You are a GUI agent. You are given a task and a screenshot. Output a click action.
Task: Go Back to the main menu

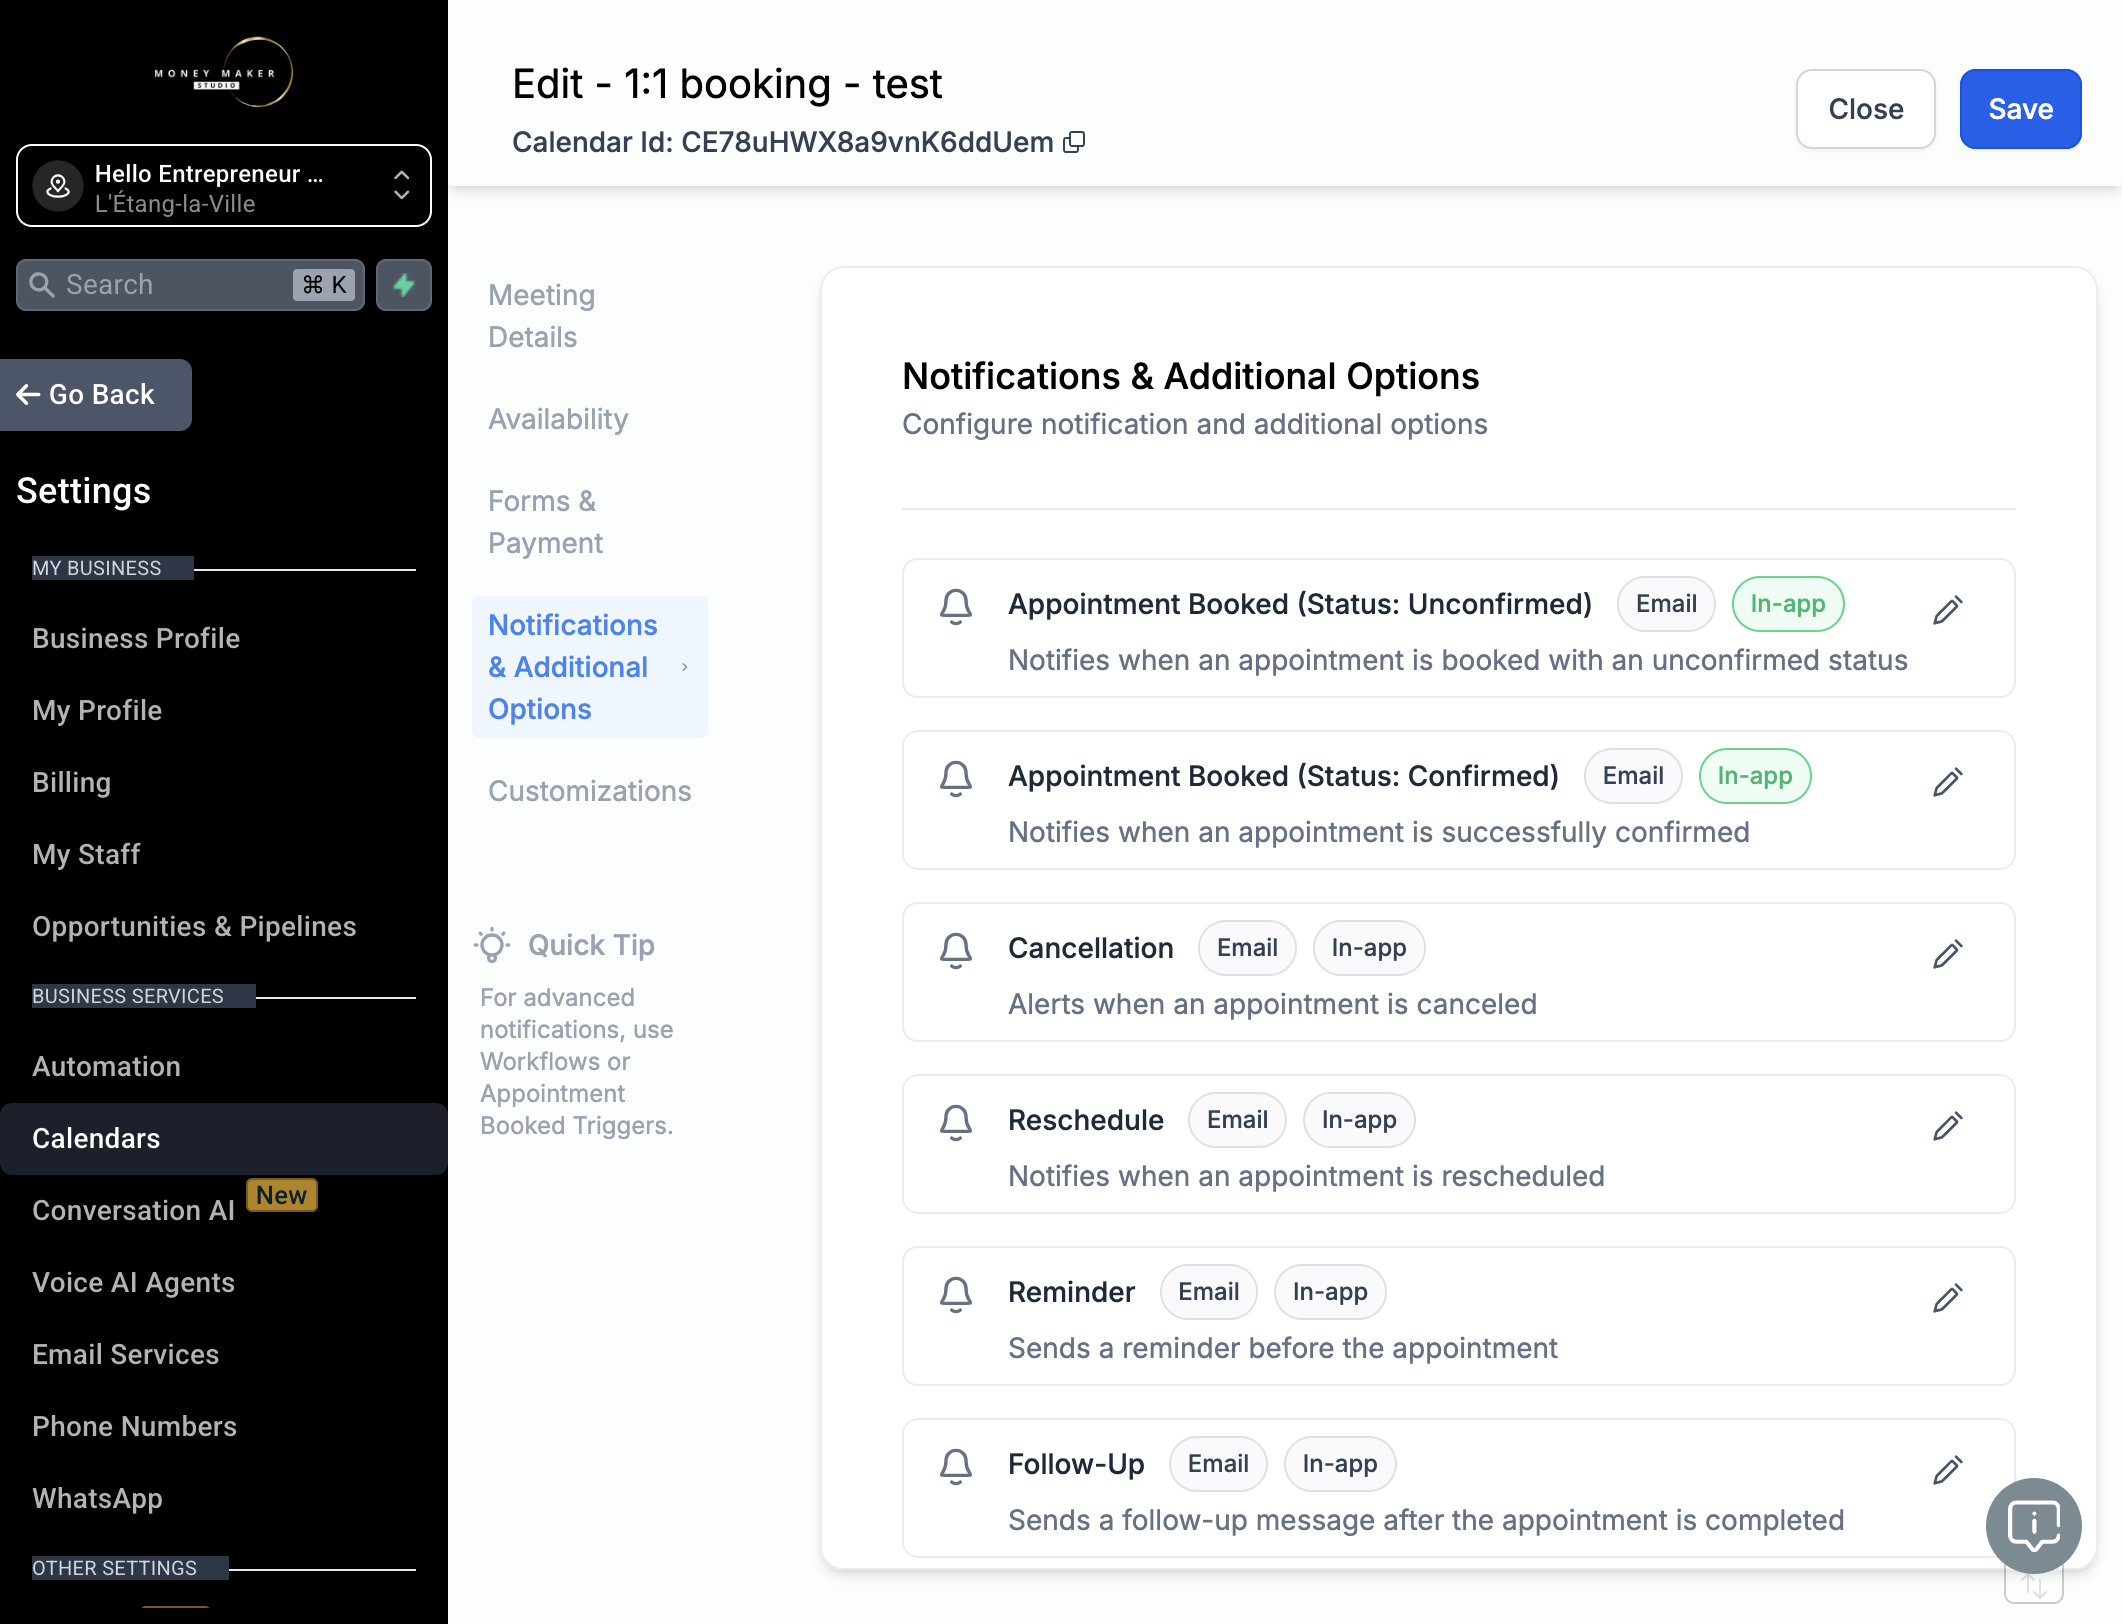pyautogui.click(x=95, y=395)
